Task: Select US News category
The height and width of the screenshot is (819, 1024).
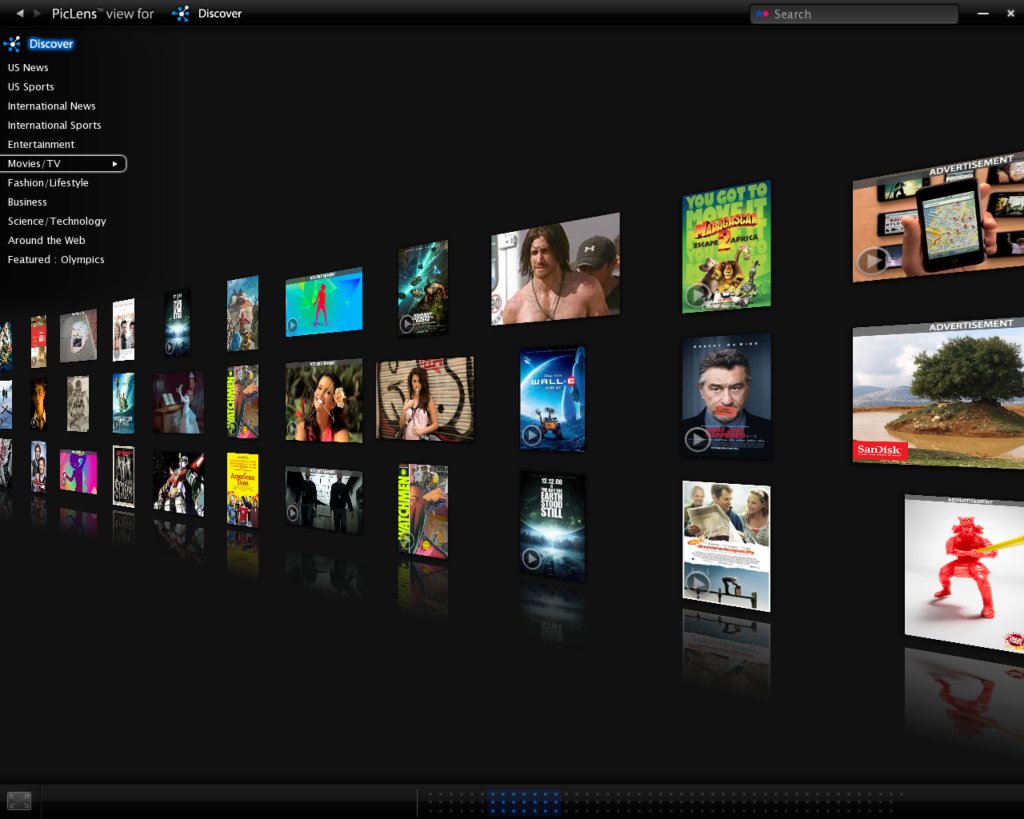Action: 28,67
